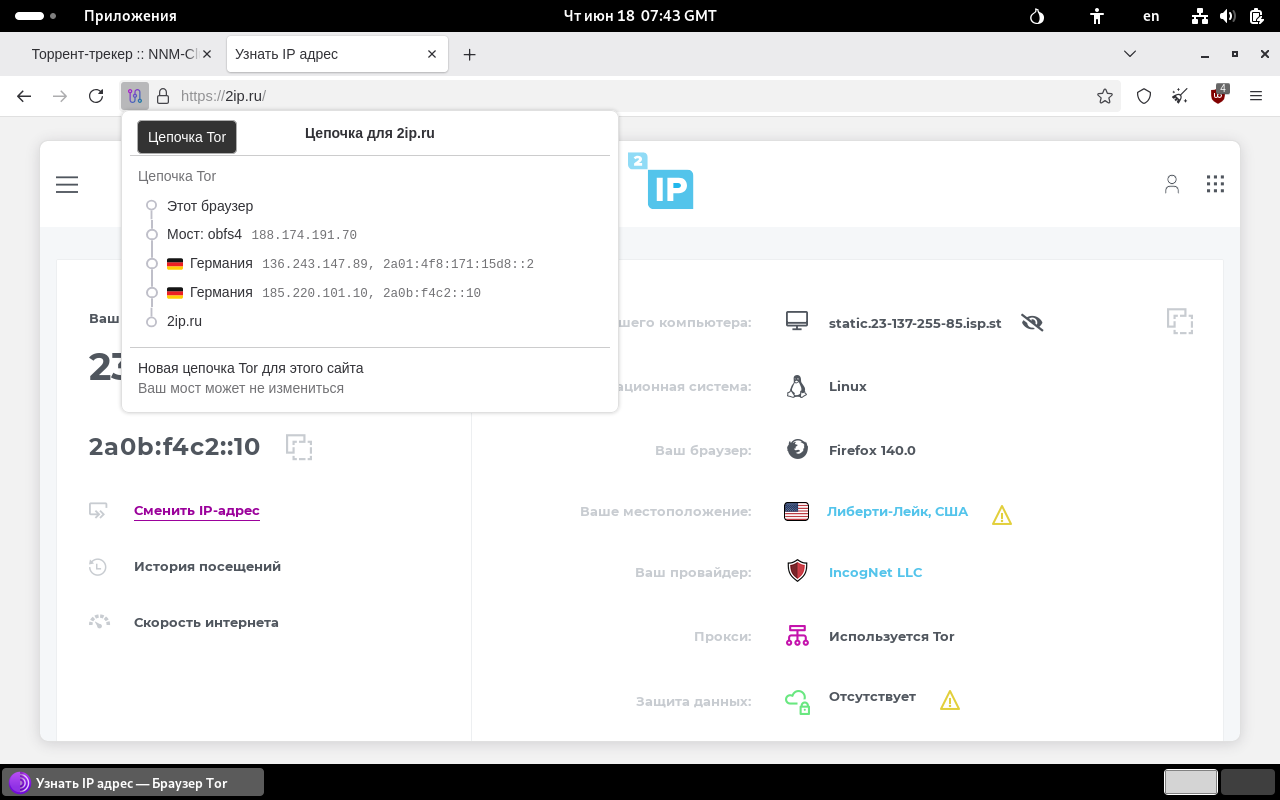Click the monitor icon beside the hostname
This screenshot has width=1280, height=800.
point(797,321)
